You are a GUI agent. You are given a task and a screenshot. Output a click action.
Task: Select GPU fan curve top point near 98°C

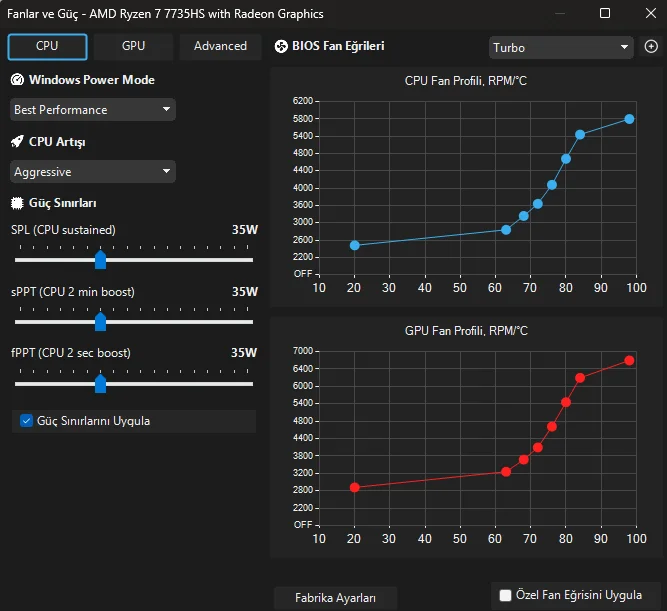(629, 360)
